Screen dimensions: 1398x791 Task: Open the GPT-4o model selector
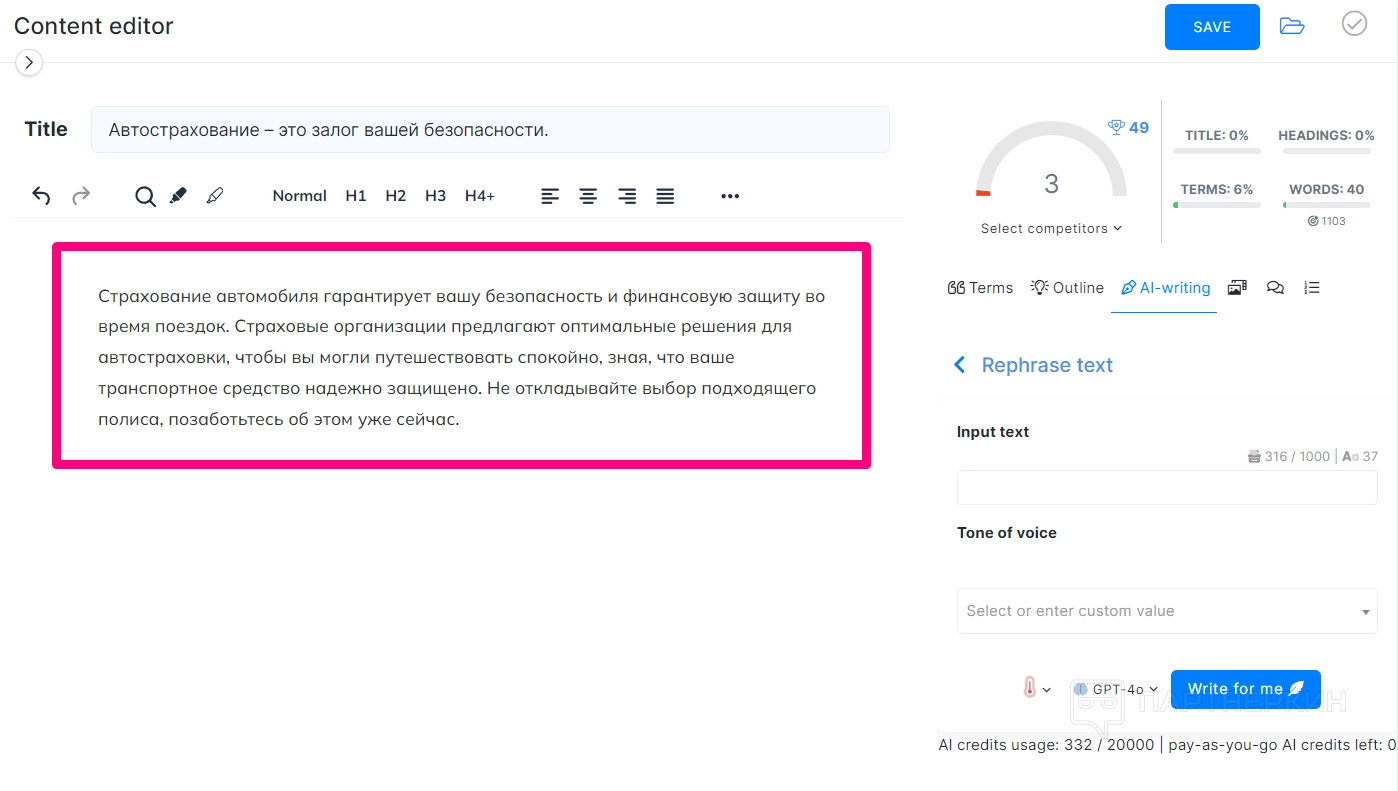pos(1116,689)
